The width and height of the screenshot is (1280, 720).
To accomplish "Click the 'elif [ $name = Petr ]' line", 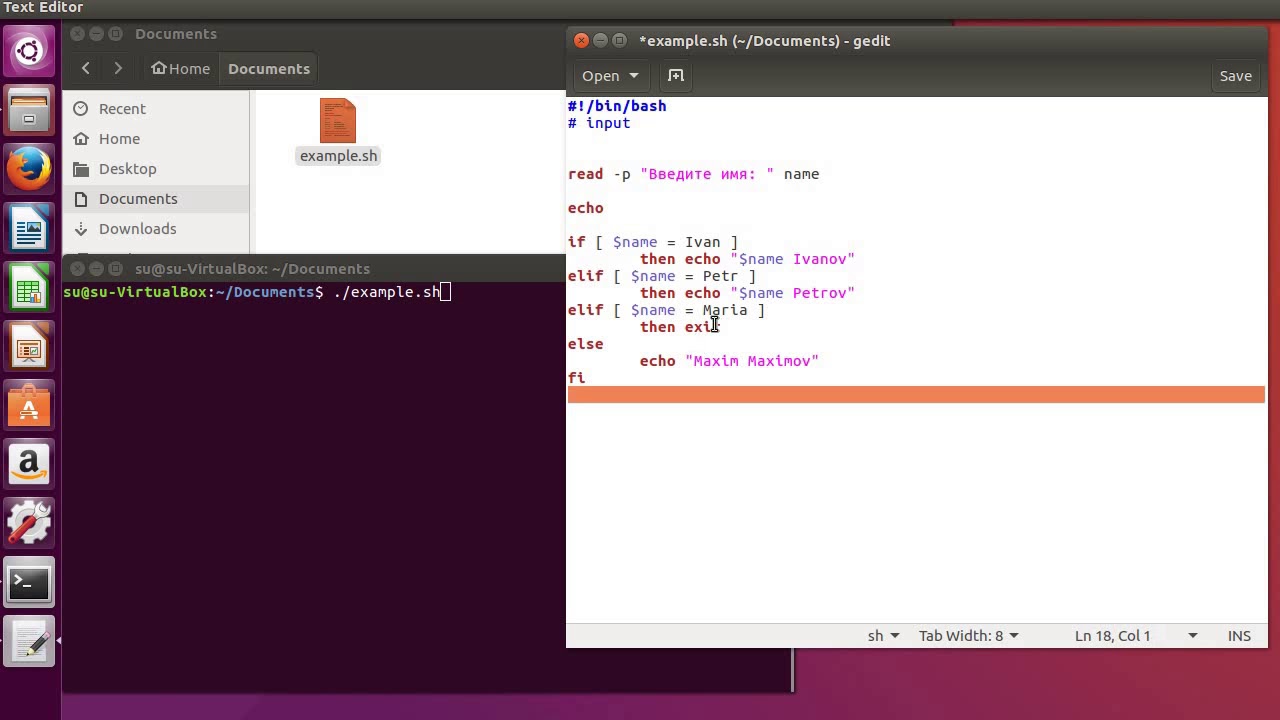I will (x=662, y=276).
